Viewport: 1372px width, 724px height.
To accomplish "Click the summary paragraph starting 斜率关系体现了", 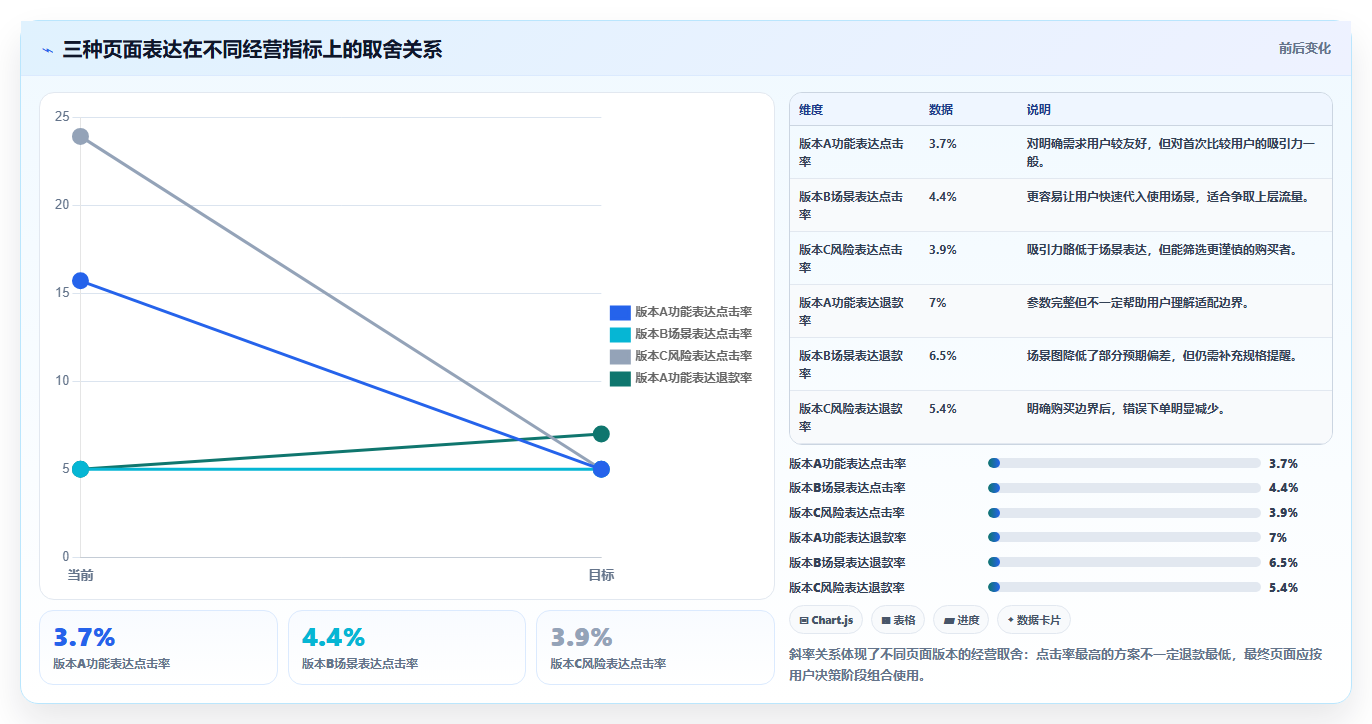I will coord(1056,665).
